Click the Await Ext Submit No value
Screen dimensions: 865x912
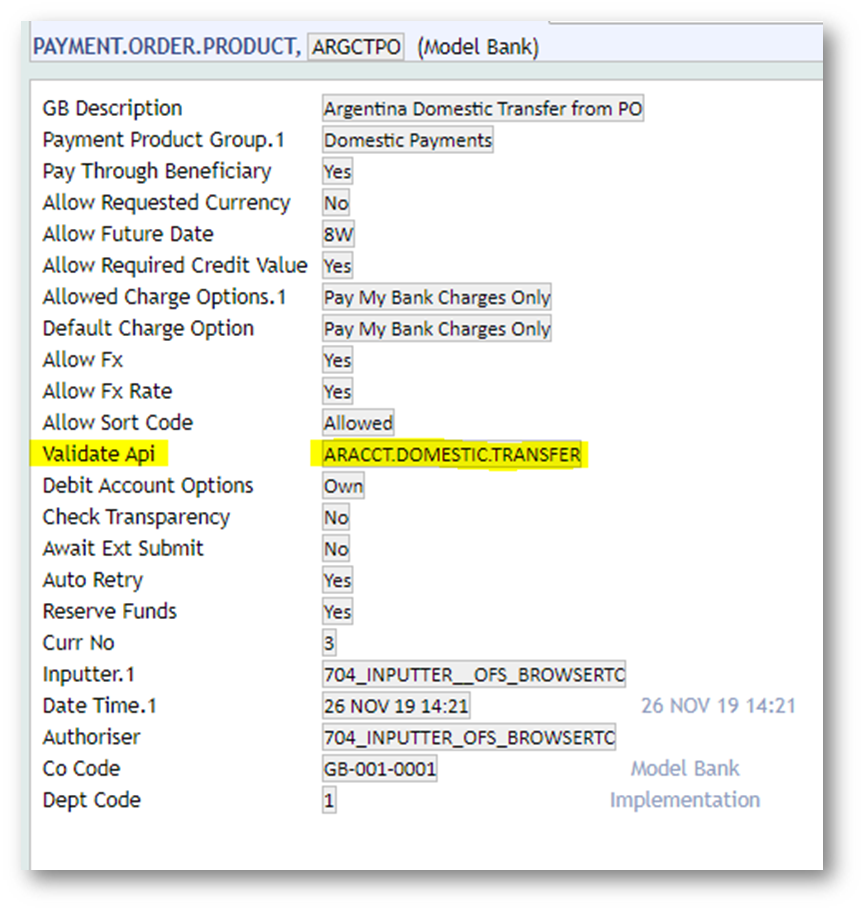(336, 549)
